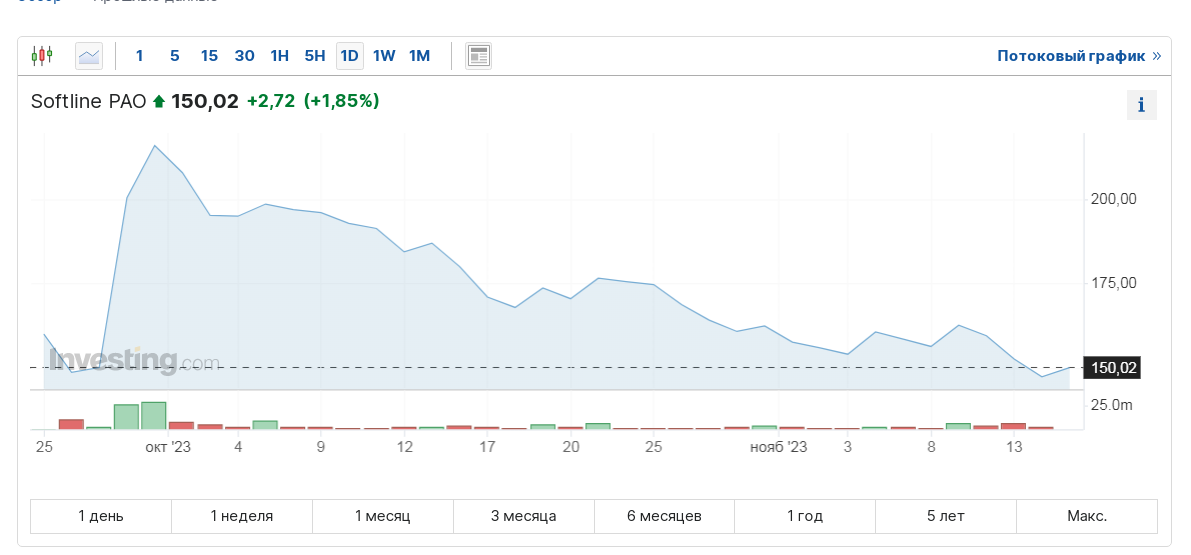Click the current price 150,02 in header
Viewport: 1191px width, 555px height.
(x=205, y=101)
